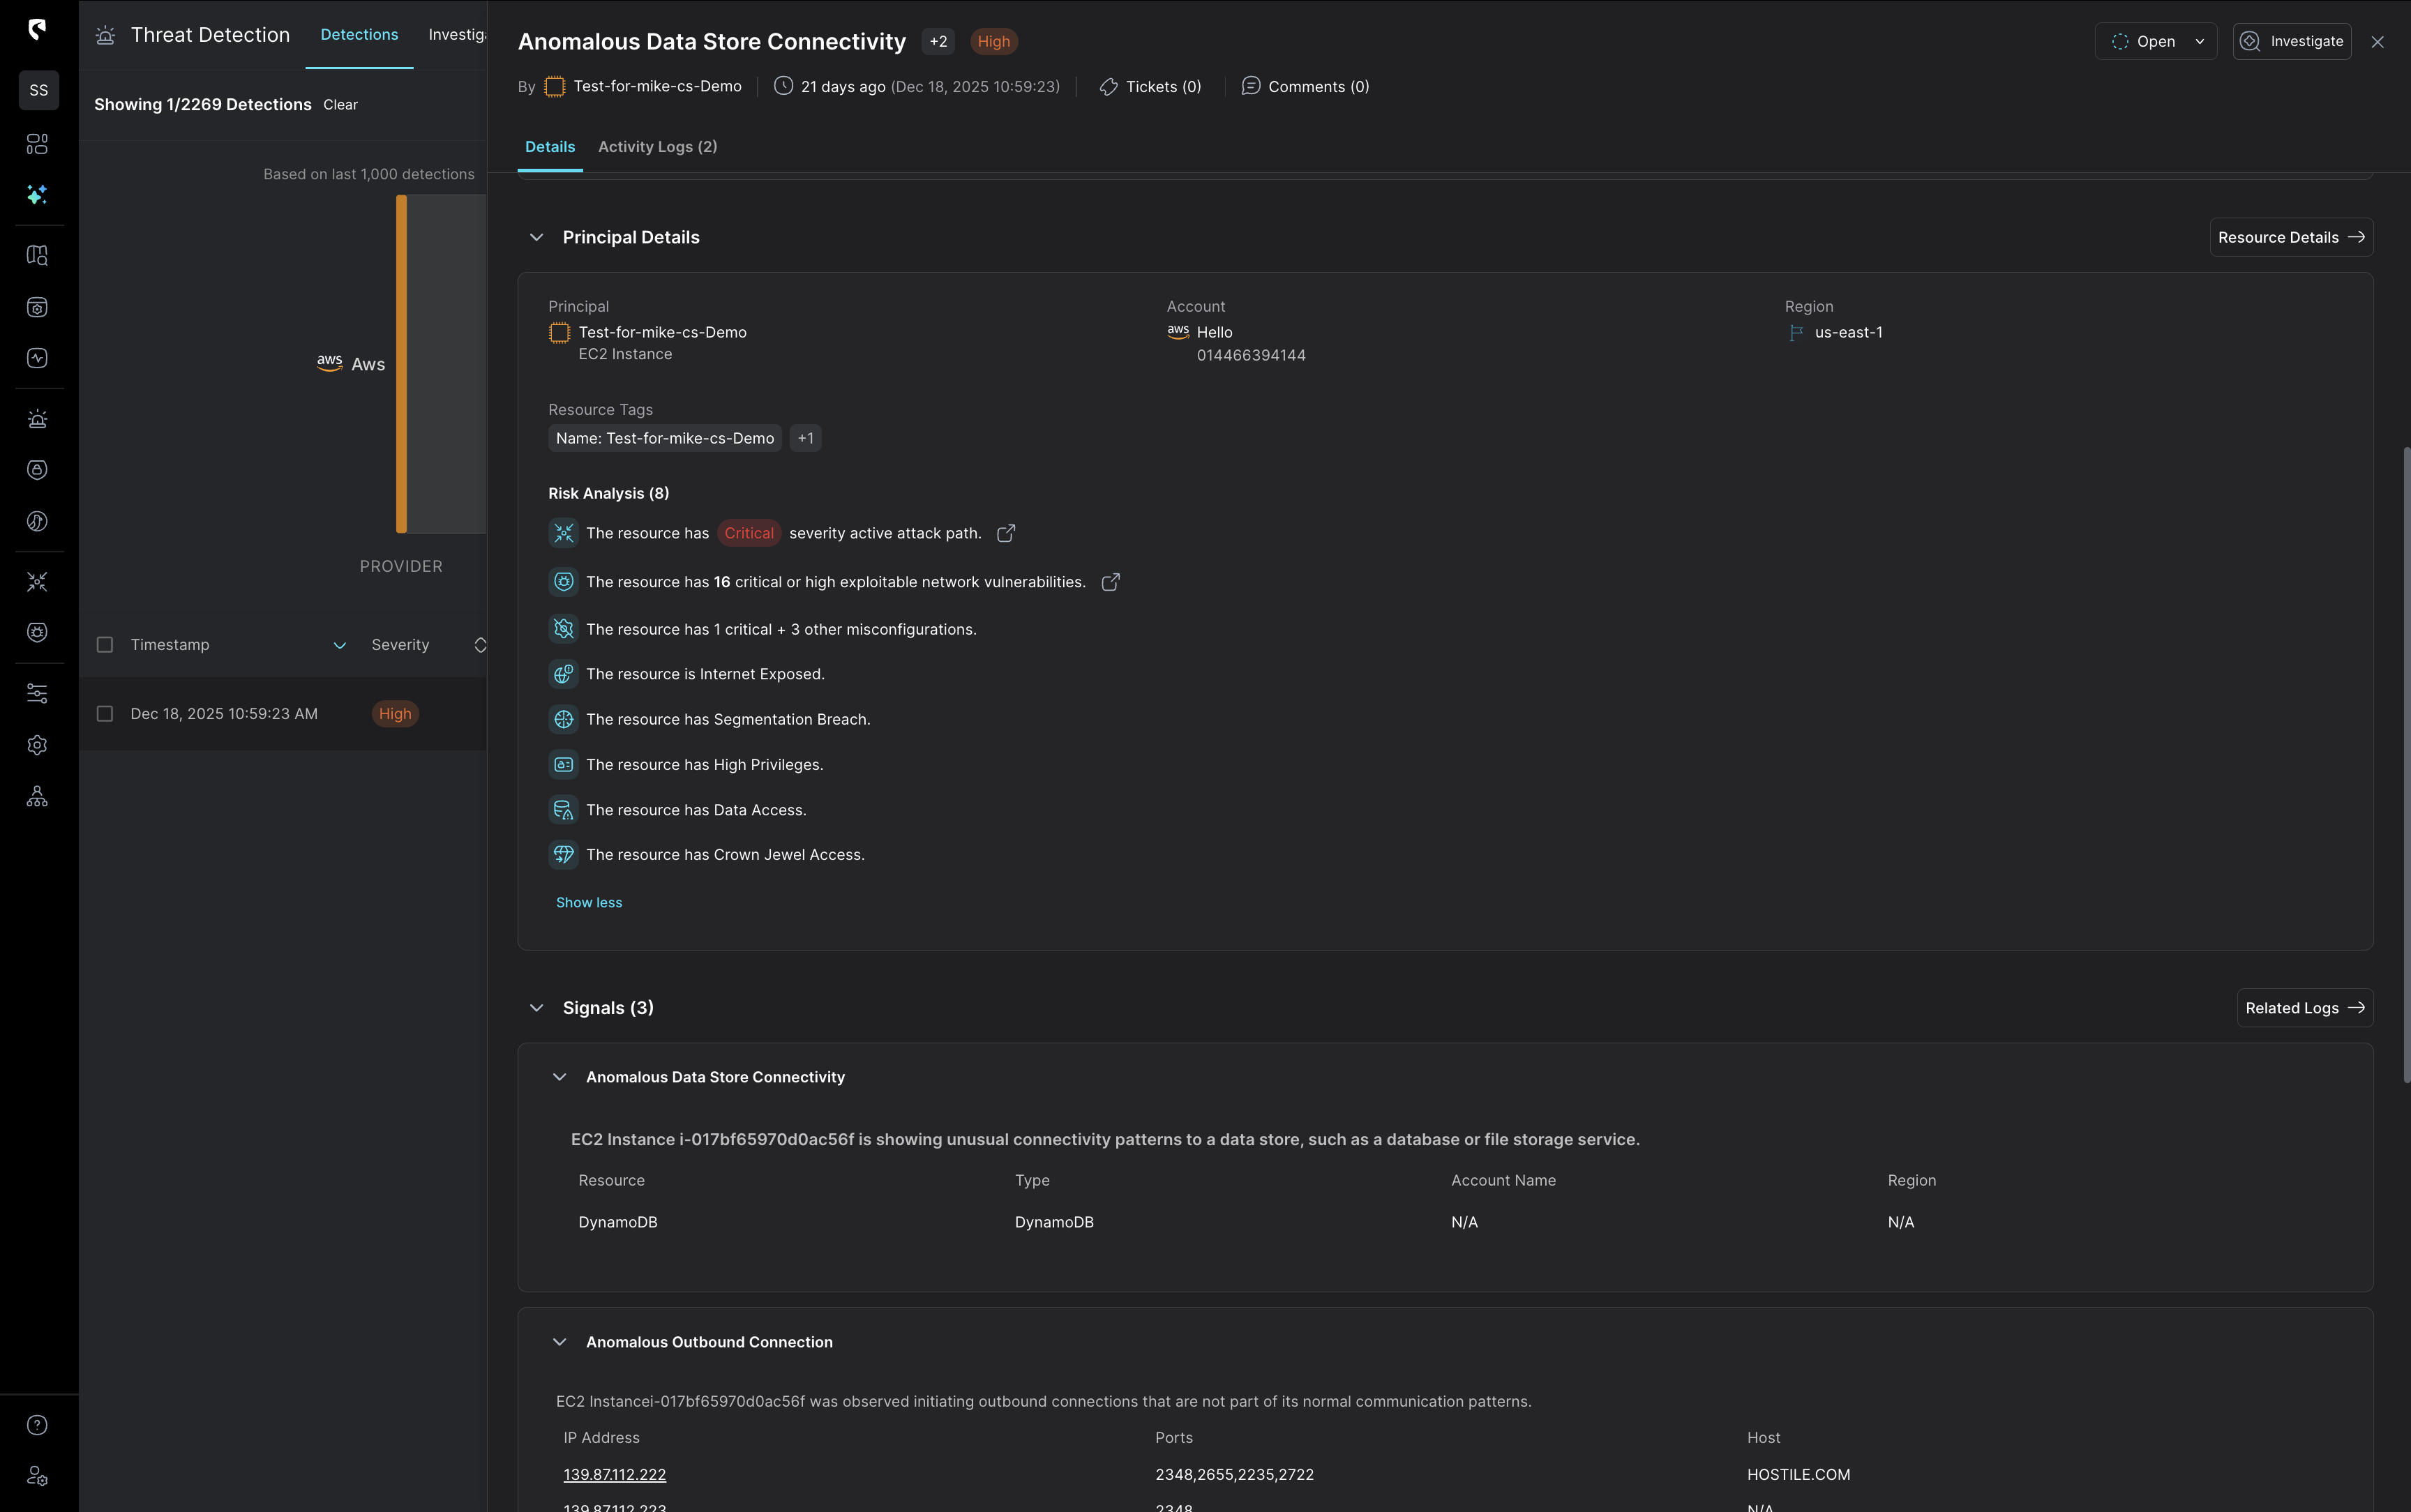Image resolution: width=2411 pixels, height=1512 pixels.
Task: Click the help question mark sidebar icon
Action: [37, 1425]
